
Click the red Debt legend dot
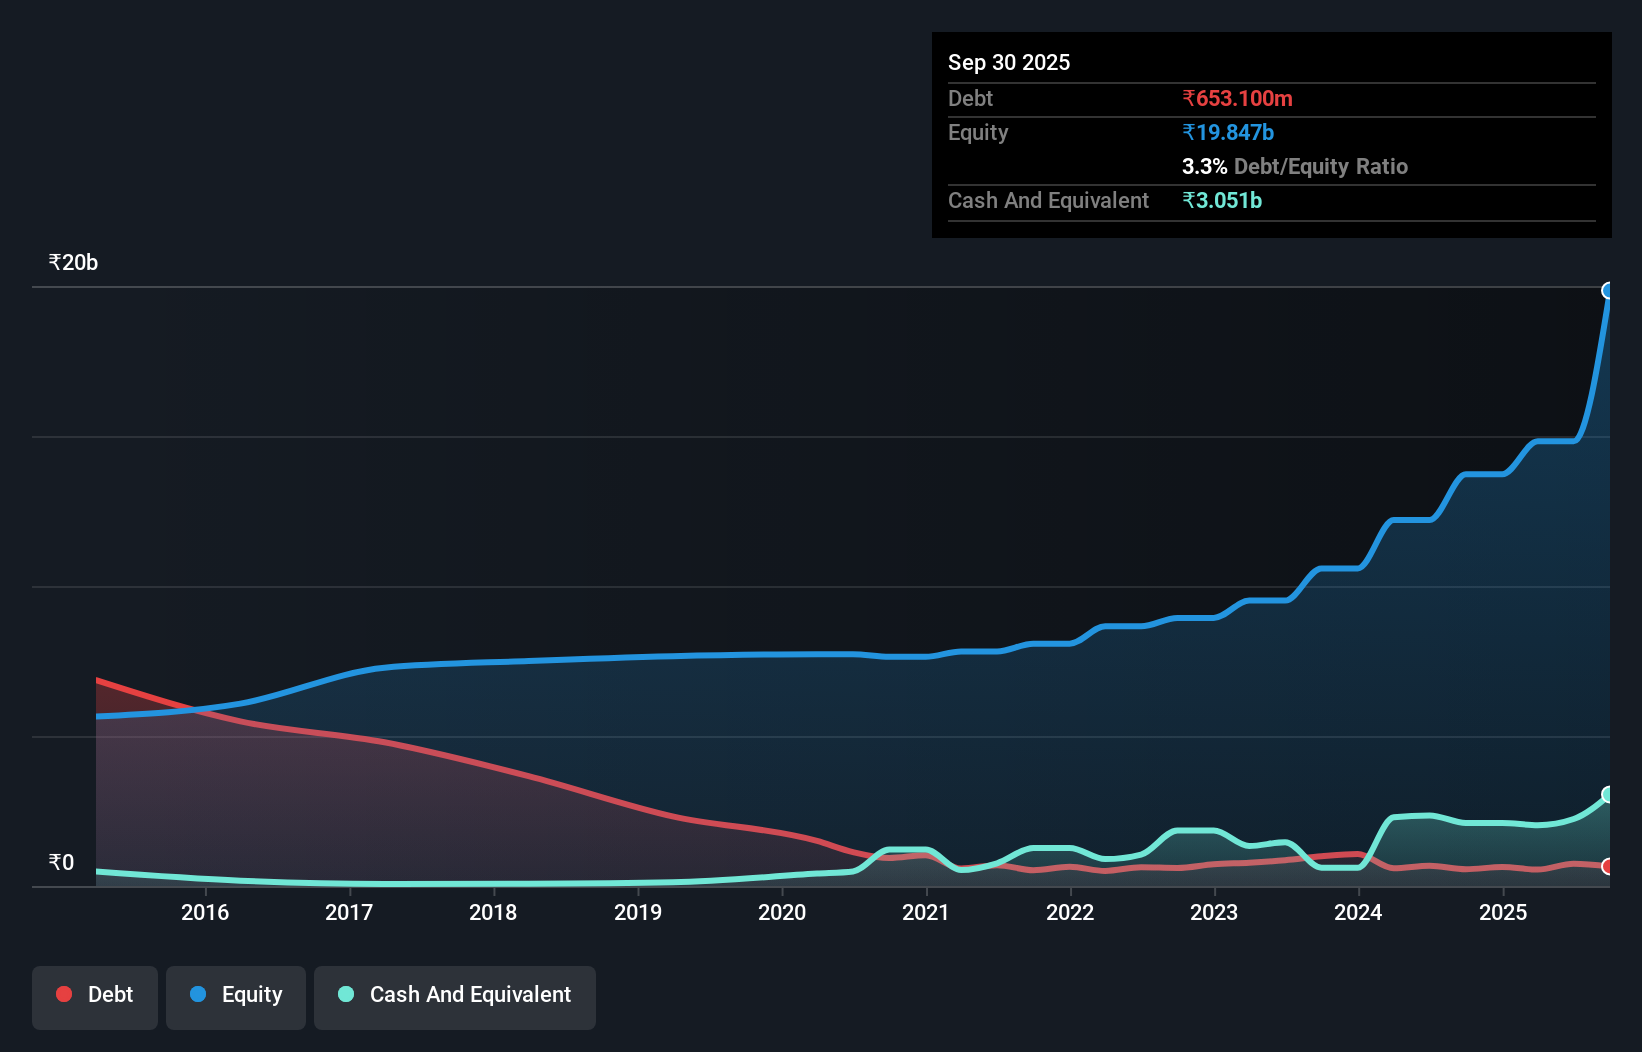click(63, 994)
